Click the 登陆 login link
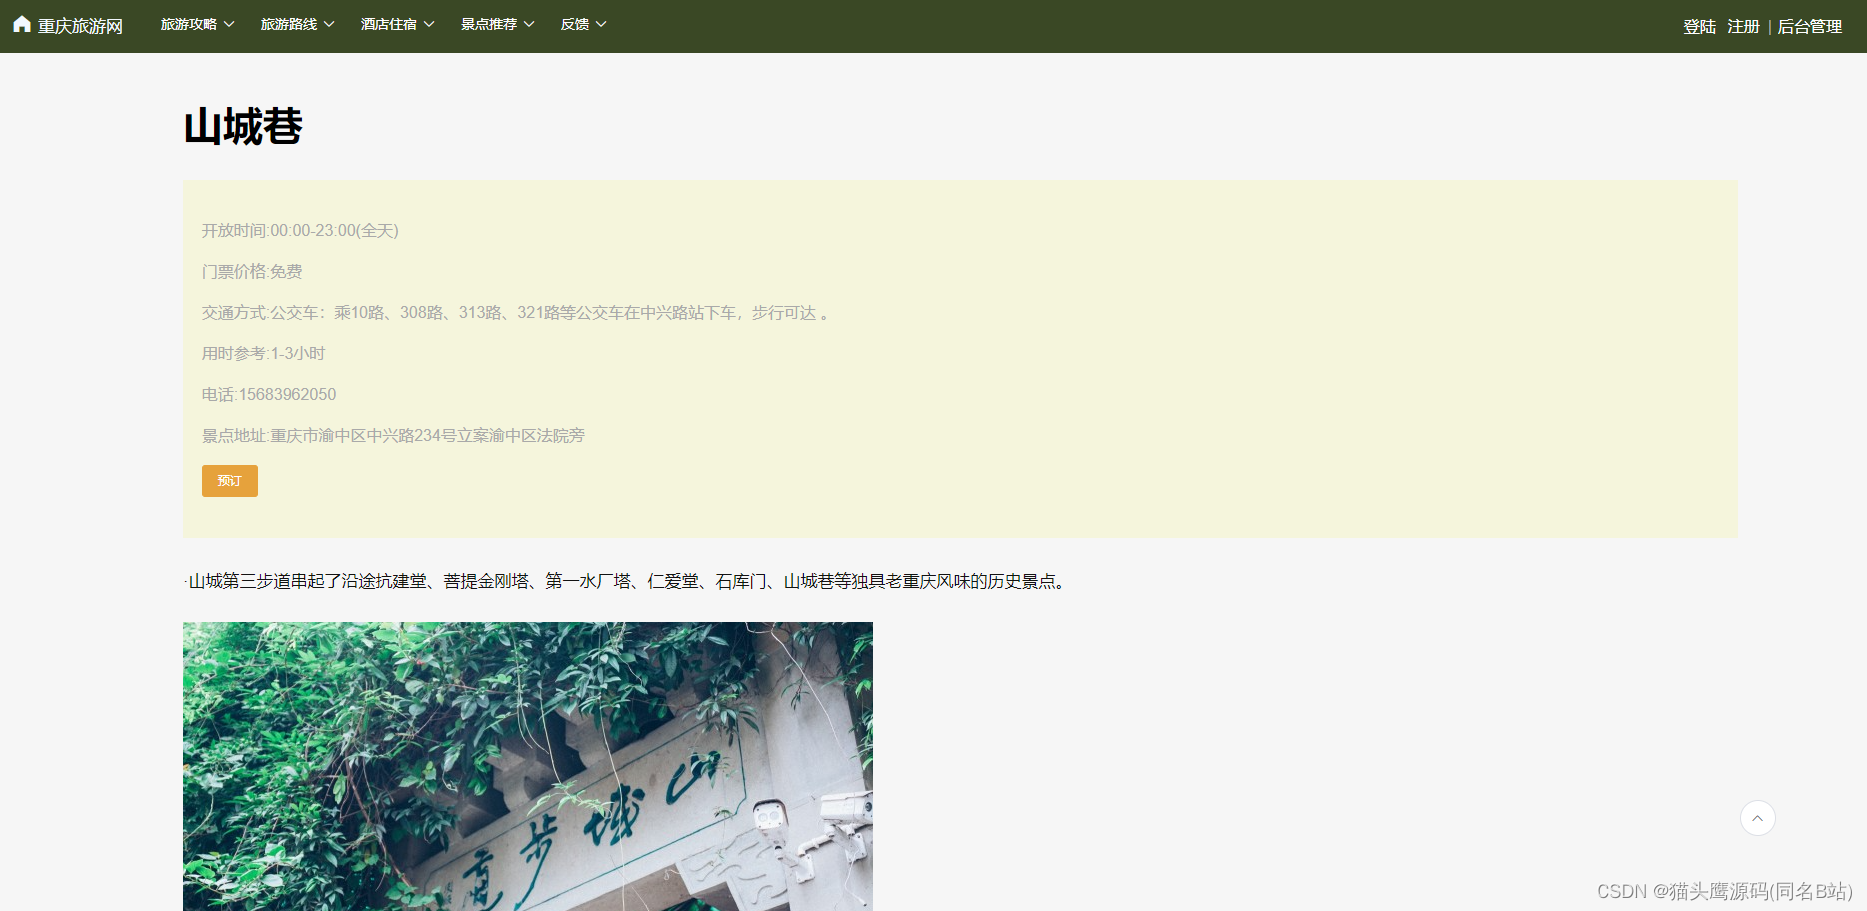 tap(1699, 27)
